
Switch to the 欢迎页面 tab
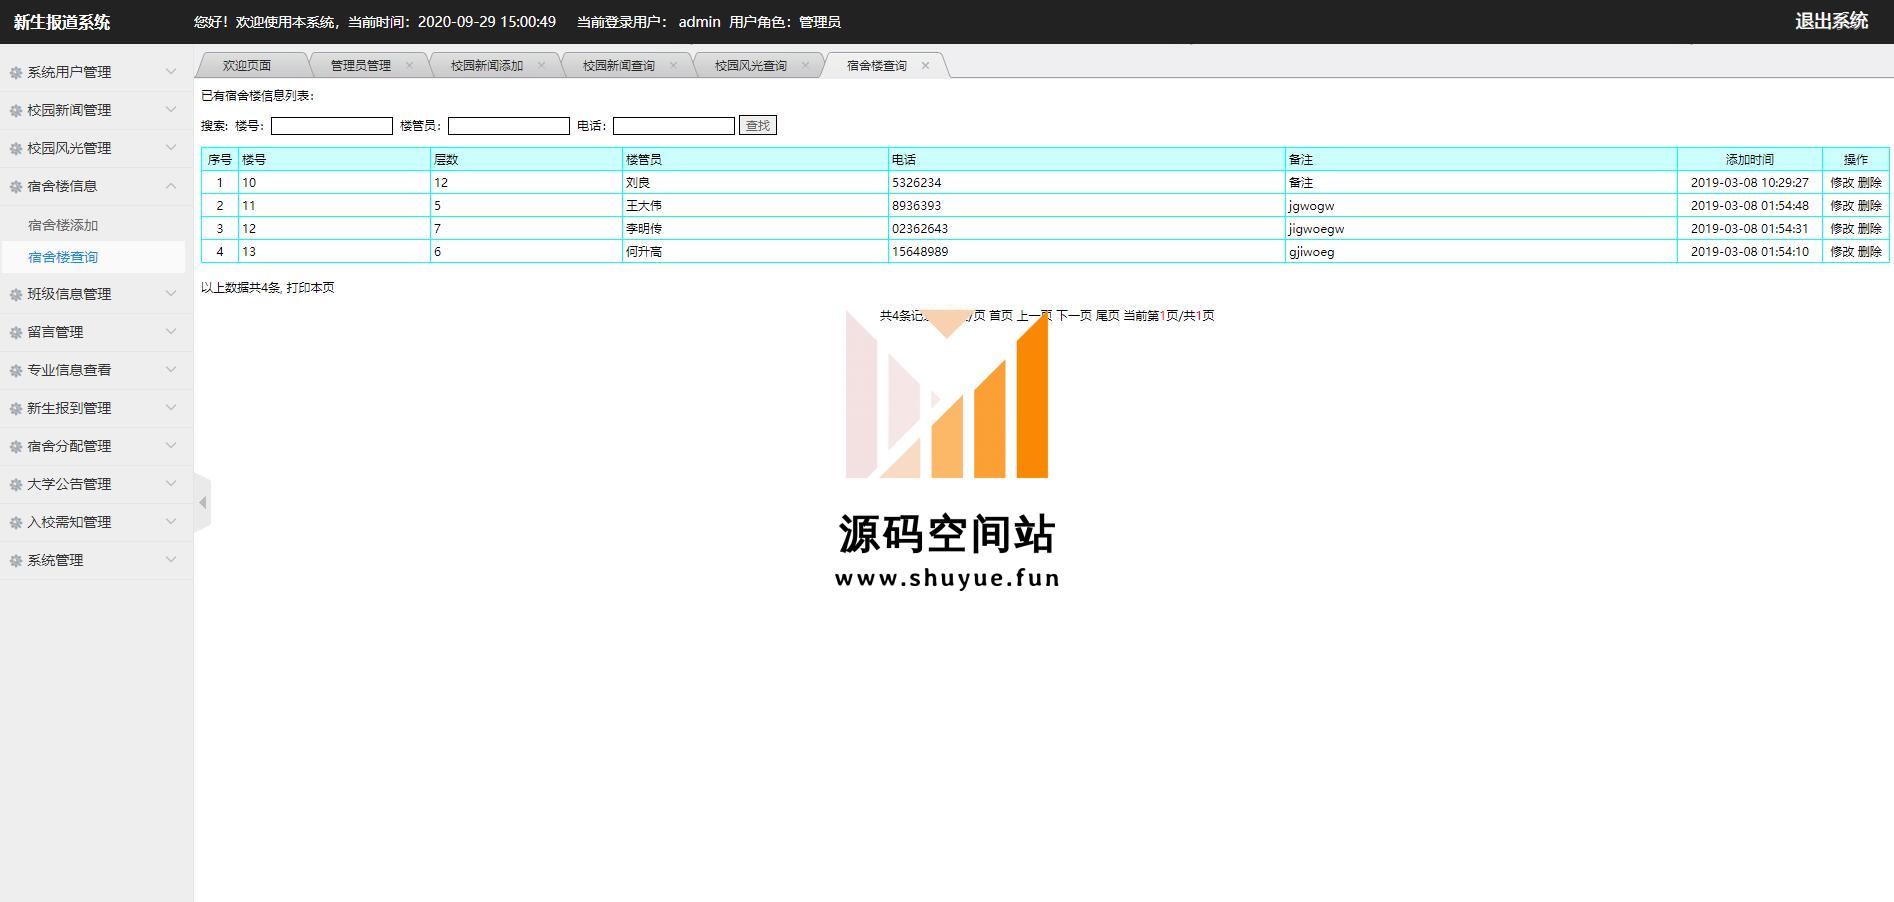click(x=247, y=65)
